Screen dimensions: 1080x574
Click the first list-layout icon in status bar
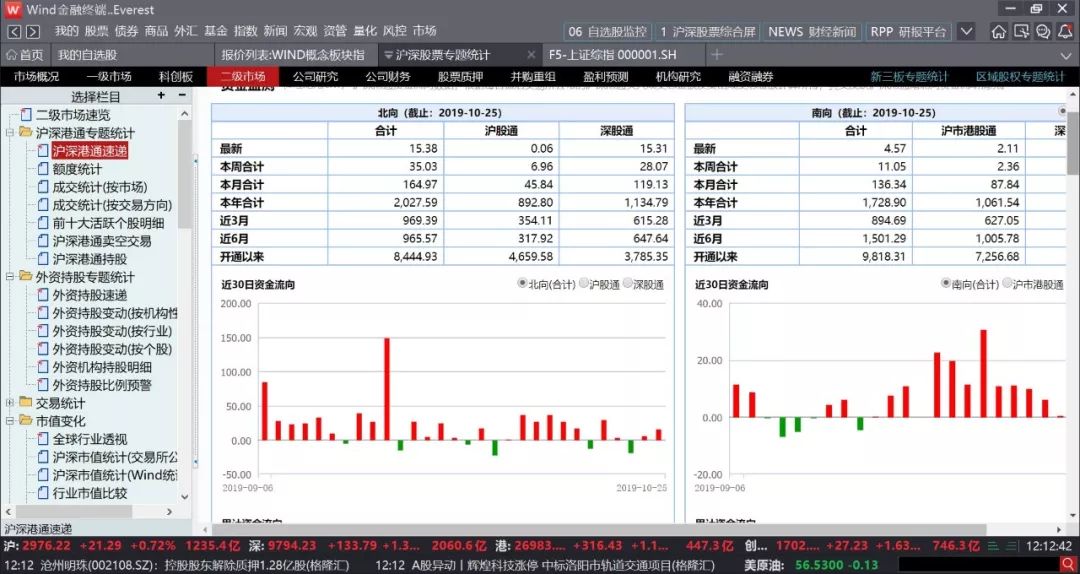(x=993, y=546)
